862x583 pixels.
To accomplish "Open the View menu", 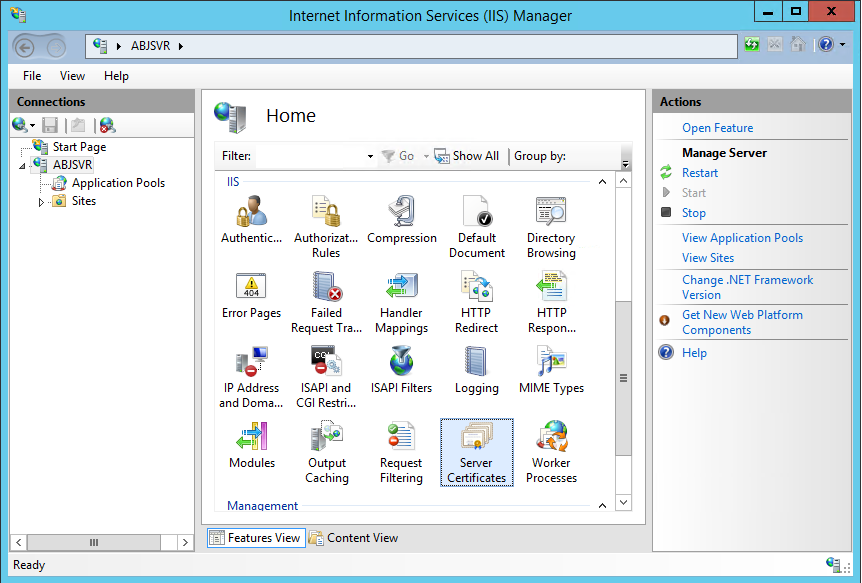I will [72, 75].
